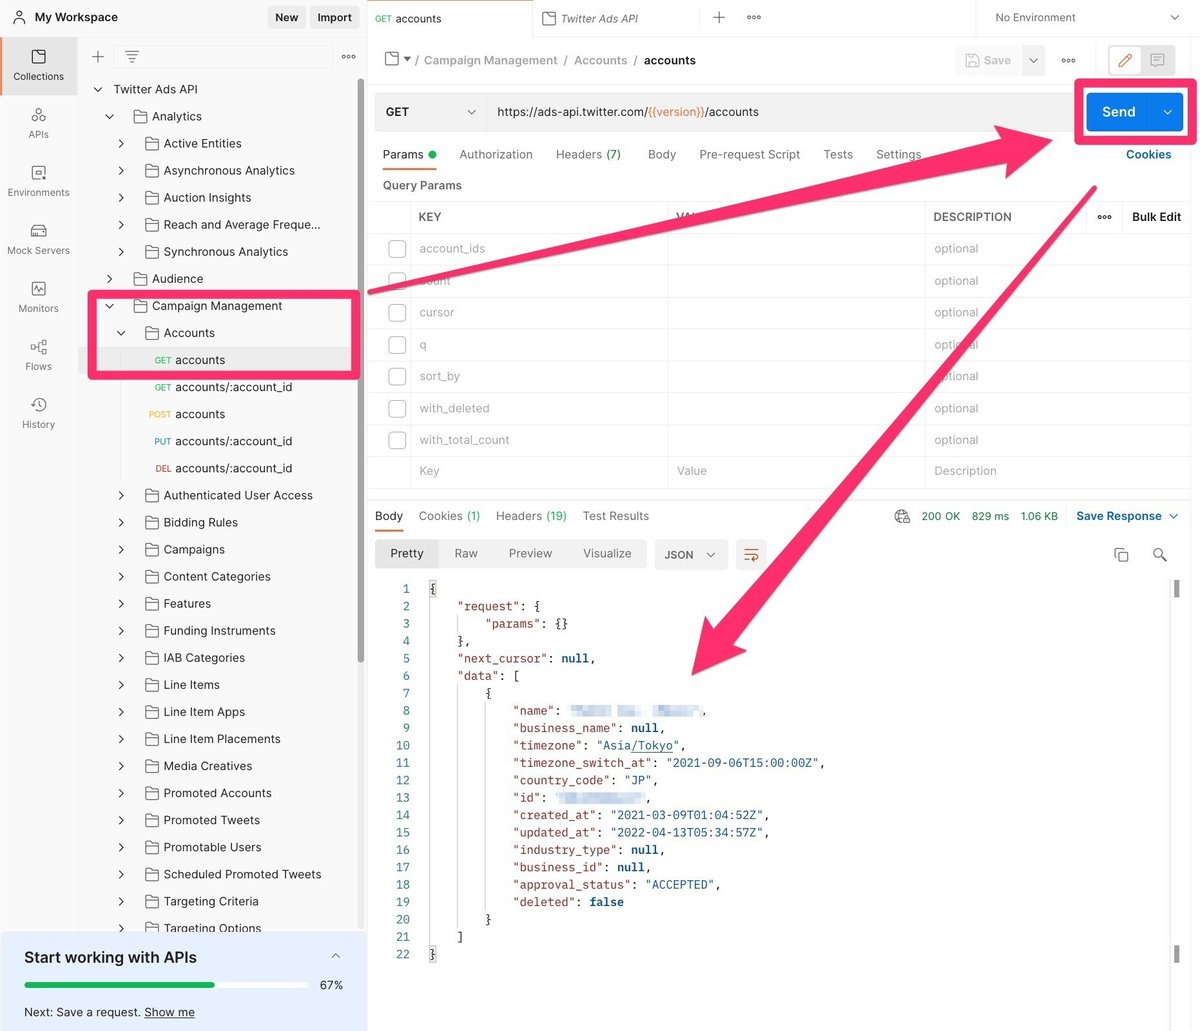This screenshot has width=1200, height=1031.
Task: Open the History sidebar section
Action: 38,414
